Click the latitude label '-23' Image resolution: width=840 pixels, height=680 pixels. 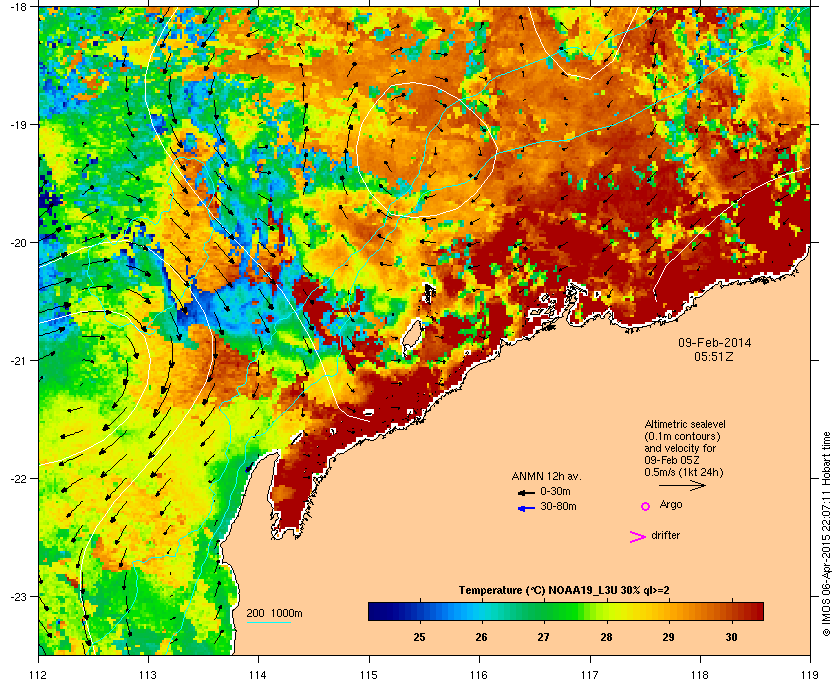pos(18,596)
